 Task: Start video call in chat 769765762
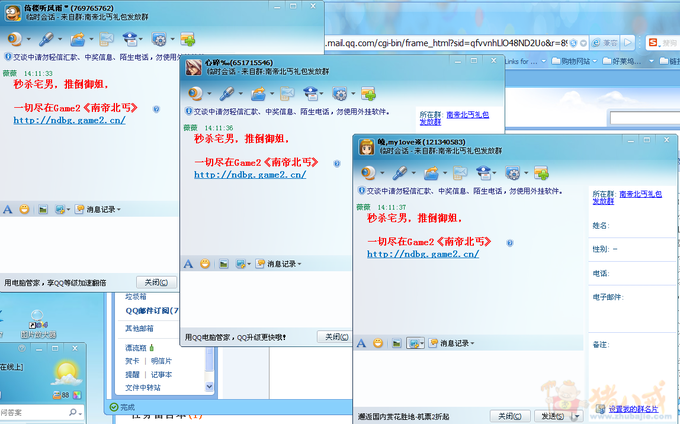(15, 39)
